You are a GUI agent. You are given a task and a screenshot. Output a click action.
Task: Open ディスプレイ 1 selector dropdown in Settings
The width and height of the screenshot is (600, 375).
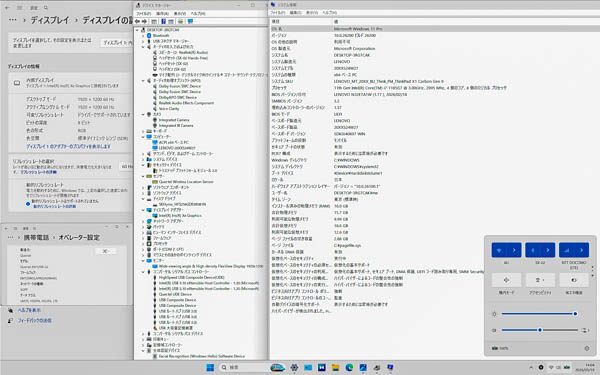[x=117, y=43]
